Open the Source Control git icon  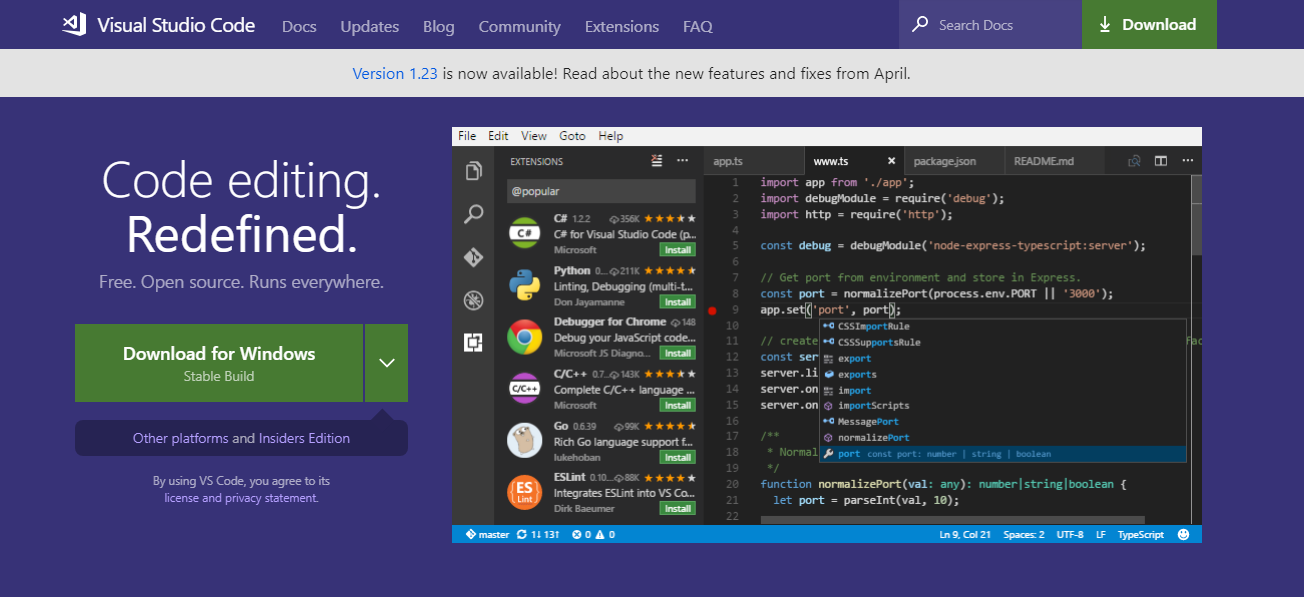474,257
